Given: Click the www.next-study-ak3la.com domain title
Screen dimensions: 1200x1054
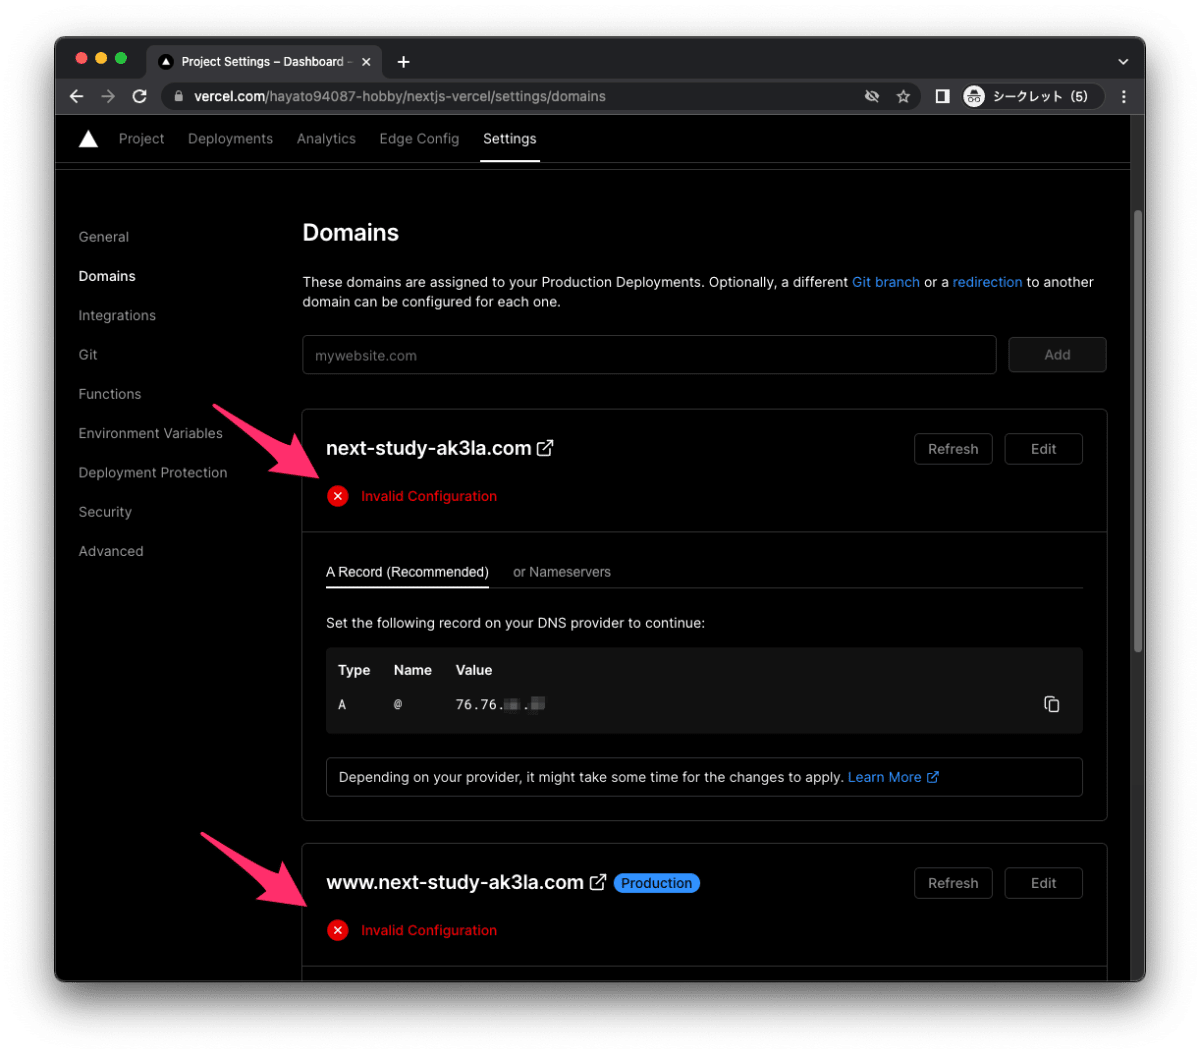Looking at the screenshot, I should coord(455,882).
